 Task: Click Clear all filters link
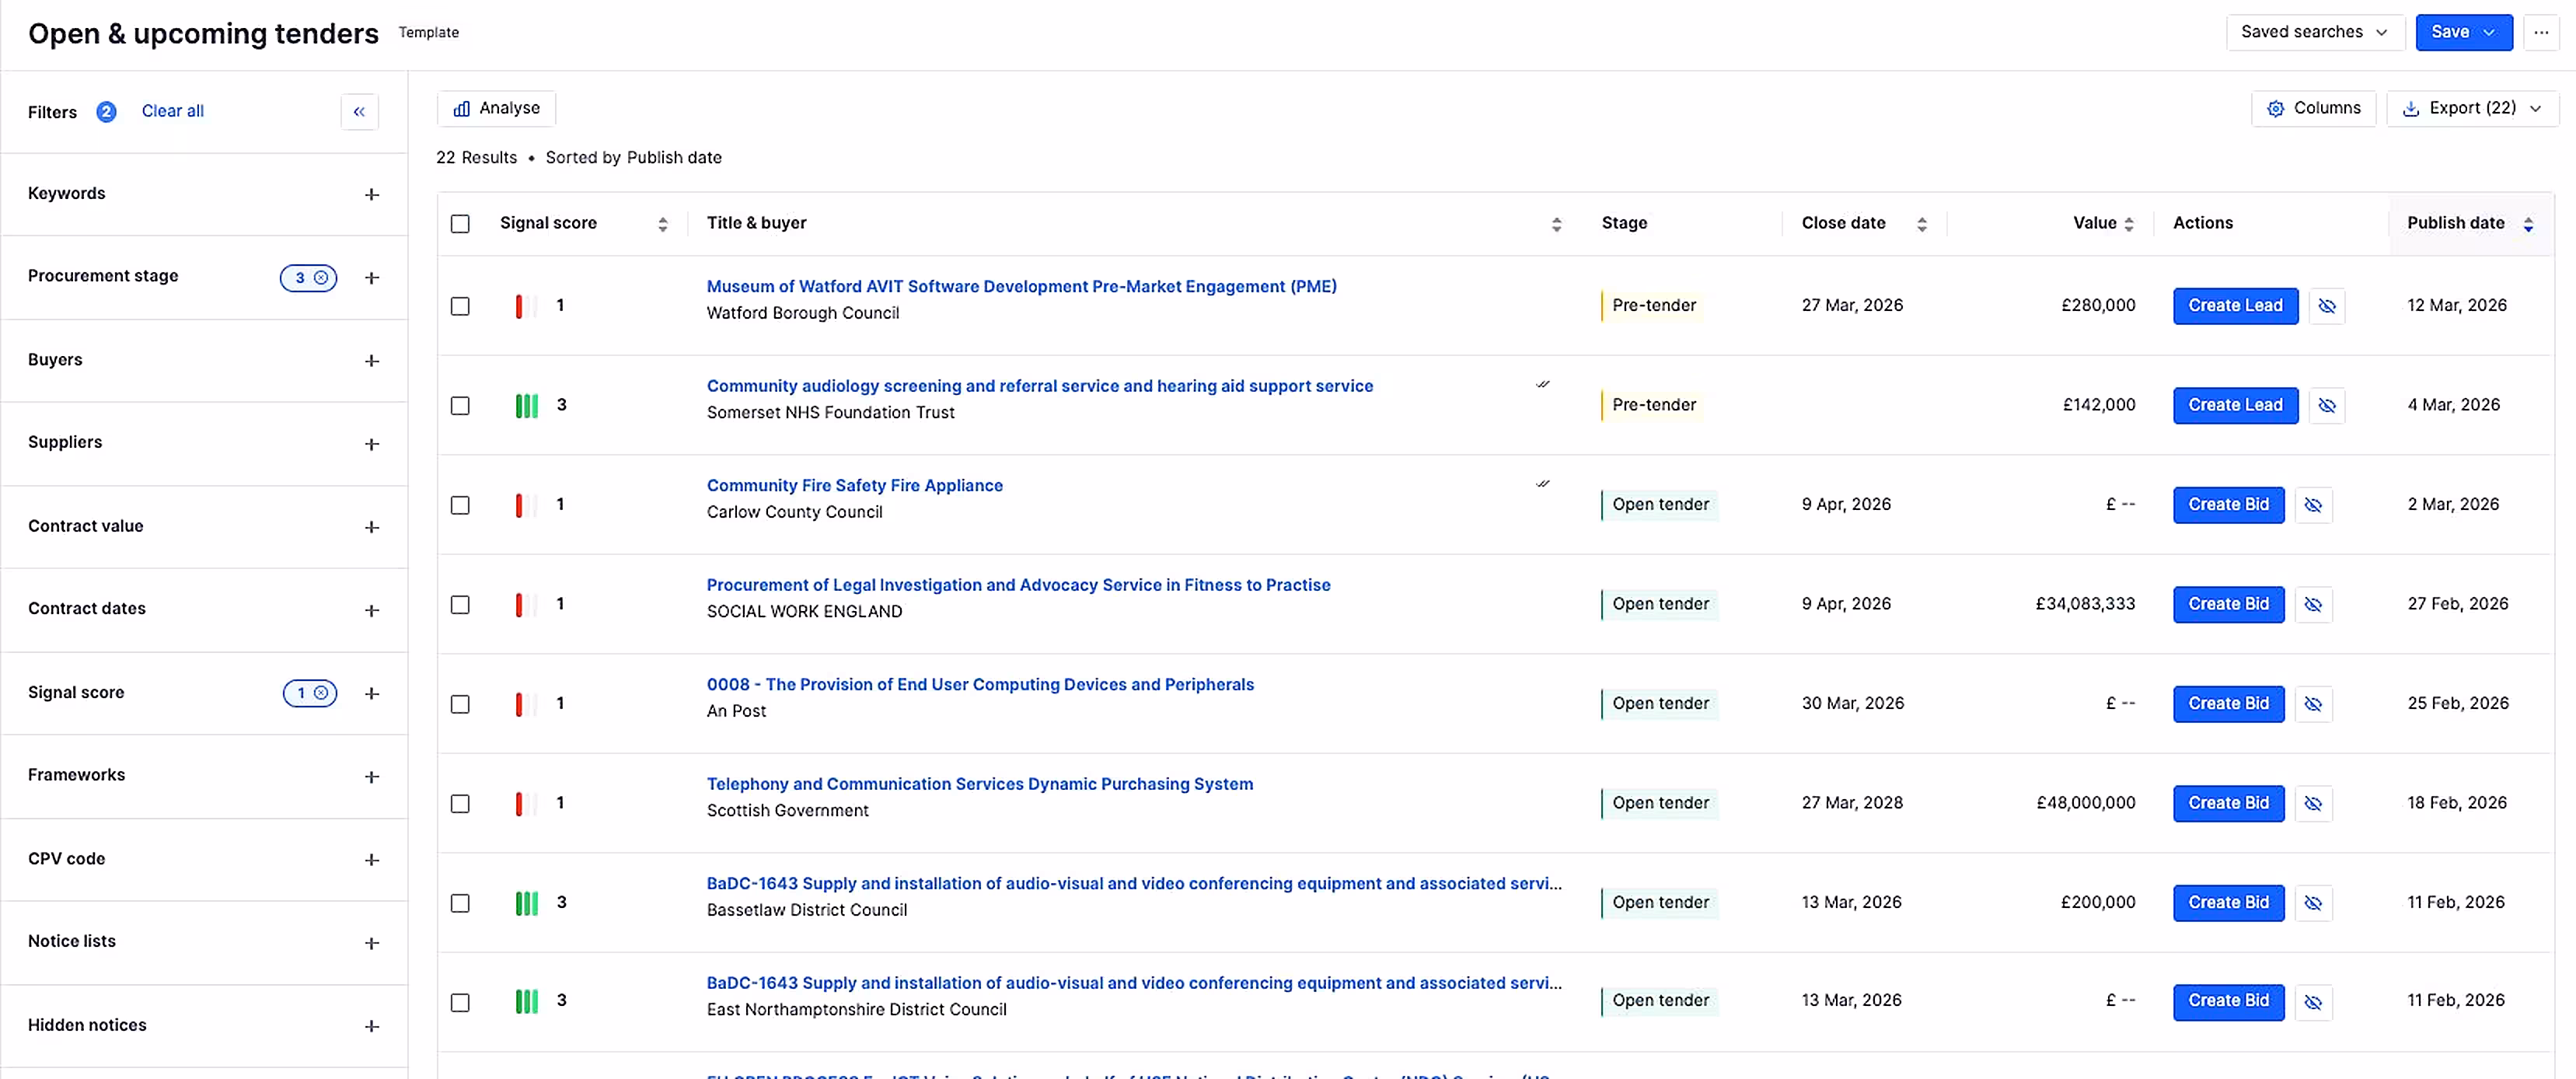(172, 111)
